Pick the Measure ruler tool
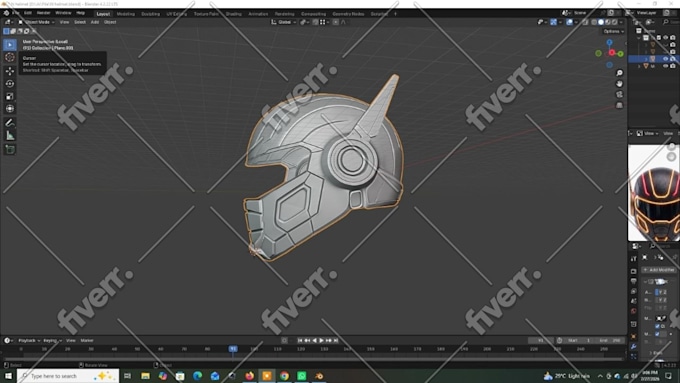The width and height of the screenshot is (680, 383). pos(10,136)
